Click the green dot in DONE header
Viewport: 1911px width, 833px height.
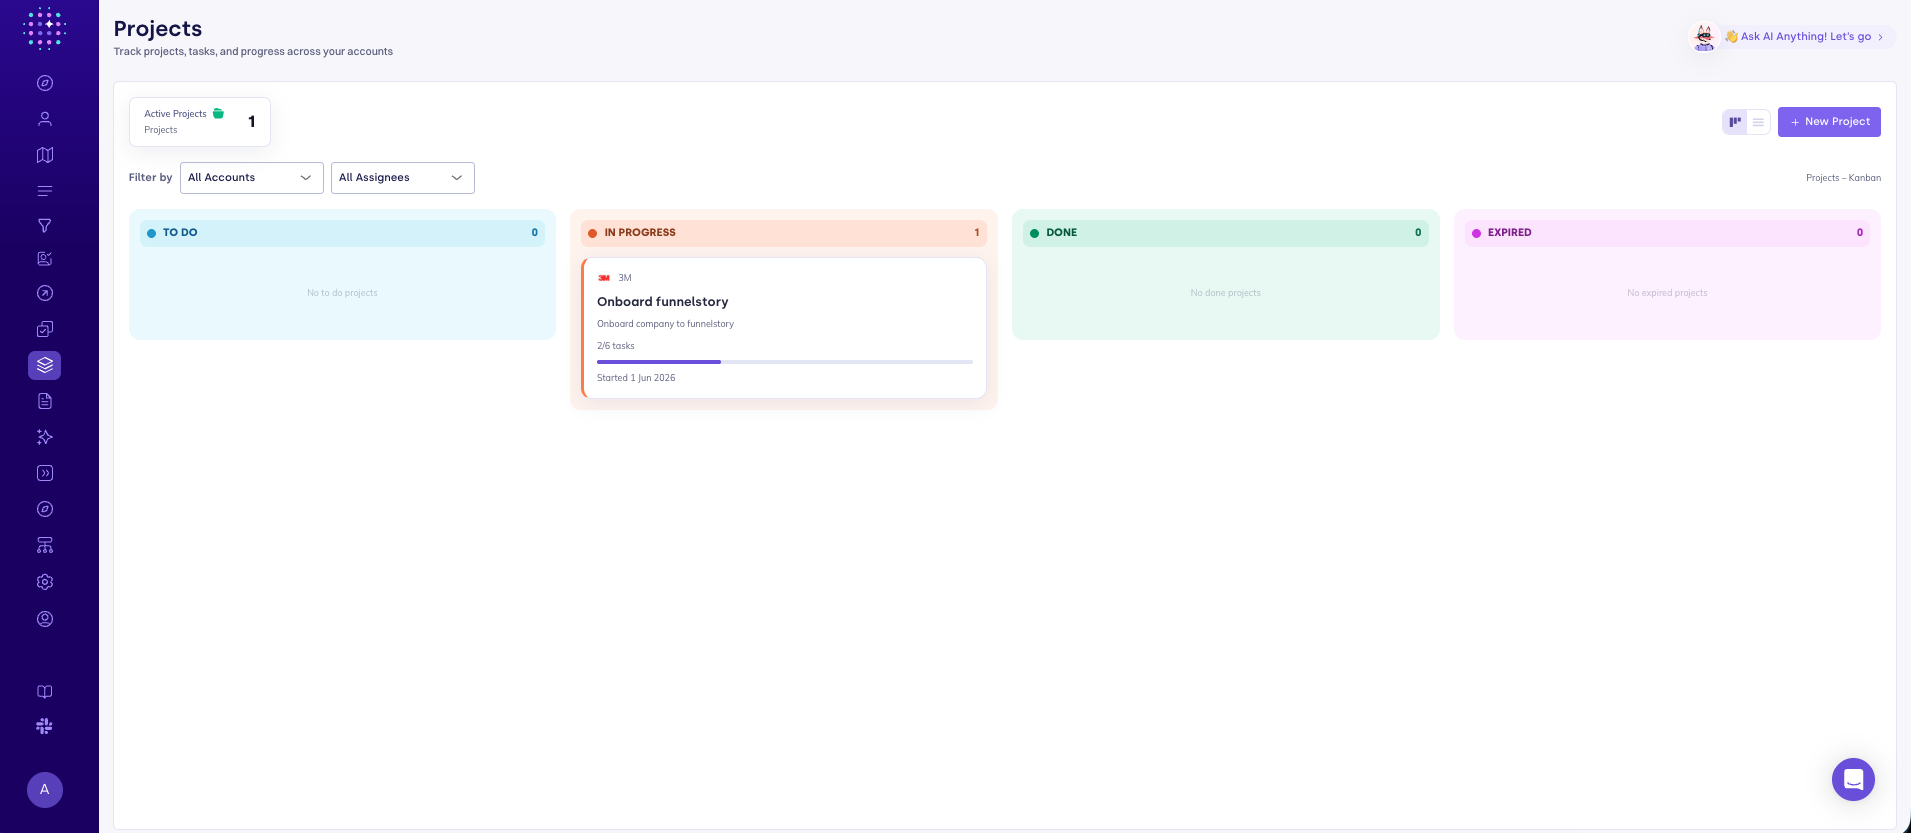coord(1034,233)
